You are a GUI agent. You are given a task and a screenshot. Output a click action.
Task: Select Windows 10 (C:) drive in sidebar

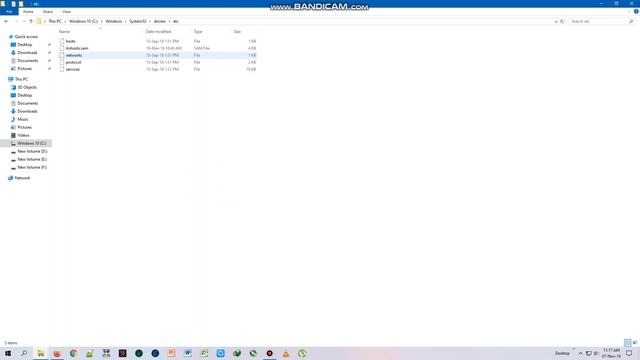32,143
